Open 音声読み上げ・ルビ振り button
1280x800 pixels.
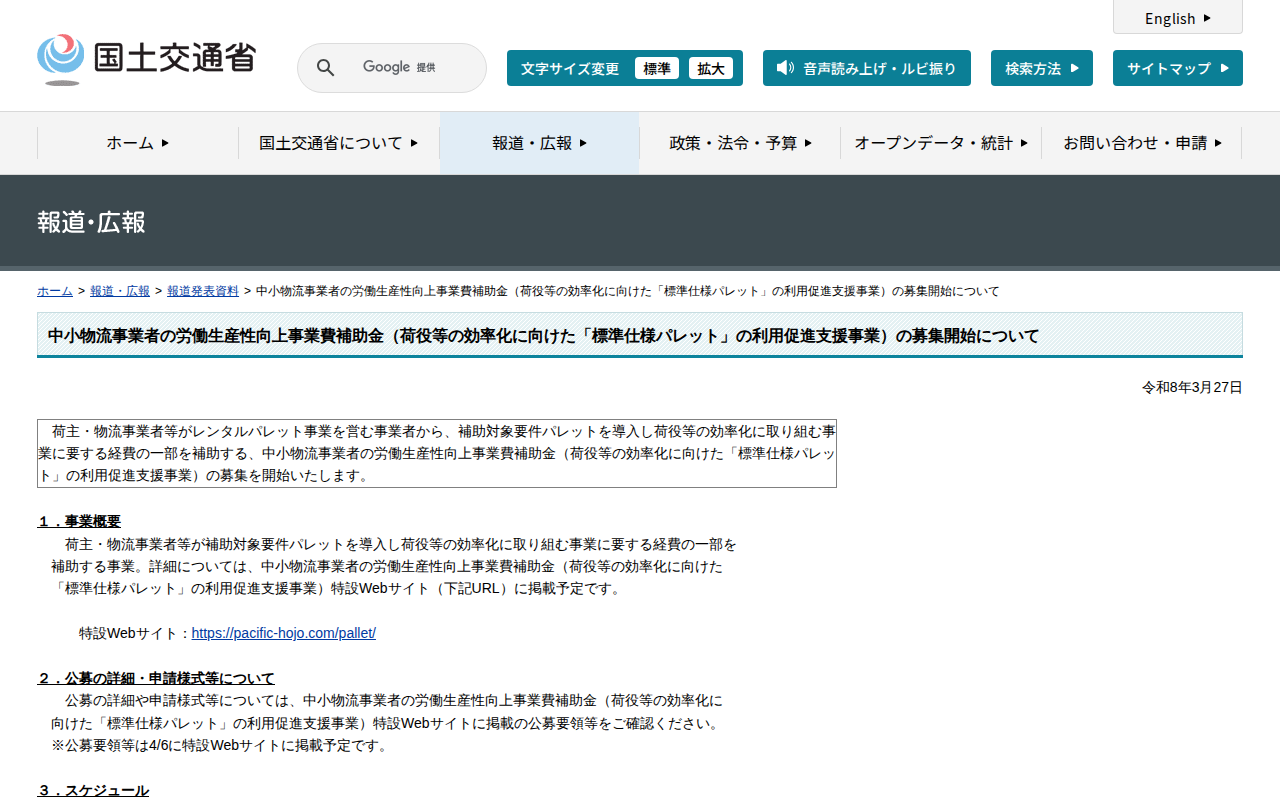[x=867, y=68]
